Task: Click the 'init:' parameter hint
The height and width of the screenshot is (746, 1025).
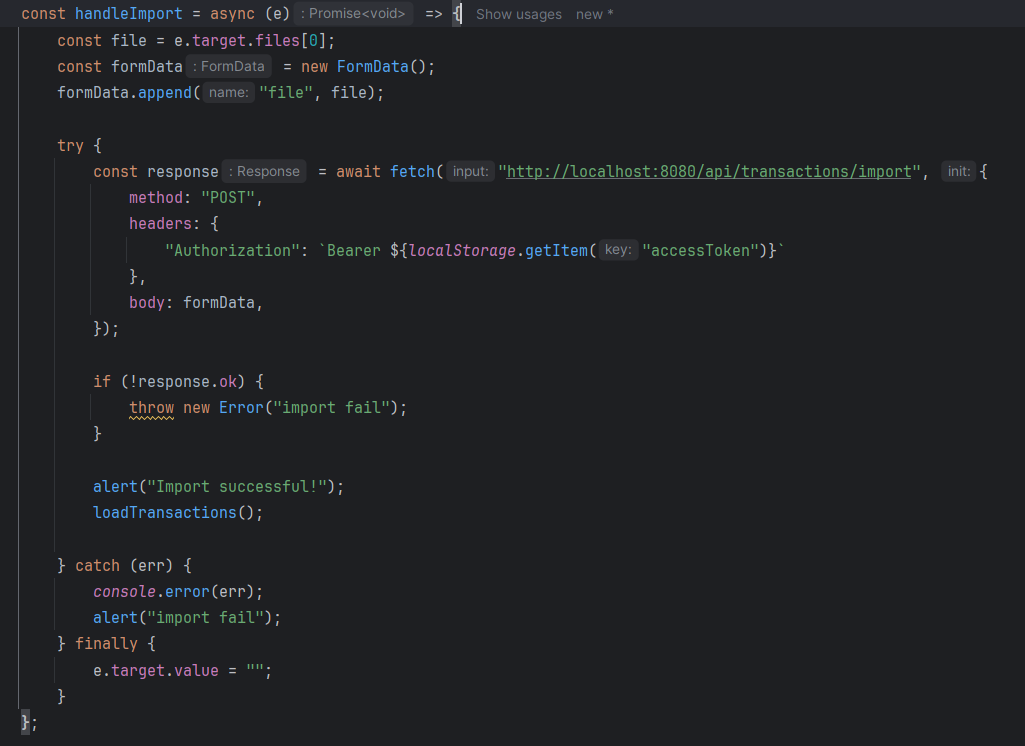Action: (x=958, y=171)
